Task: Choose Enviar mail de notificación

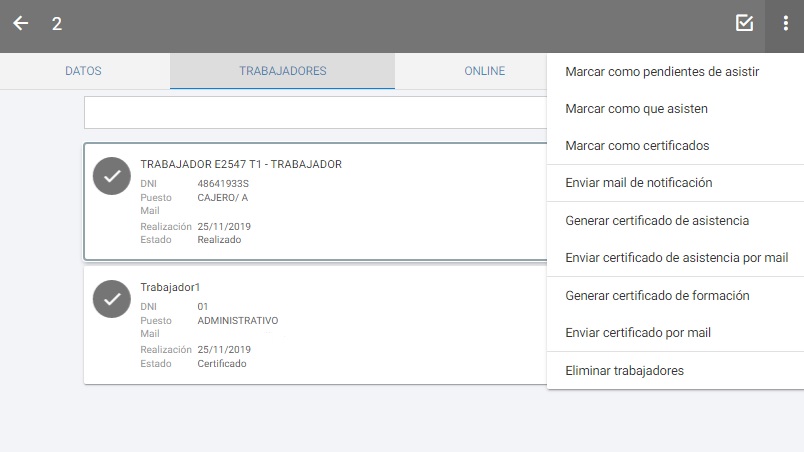Action: pos(638,183)
